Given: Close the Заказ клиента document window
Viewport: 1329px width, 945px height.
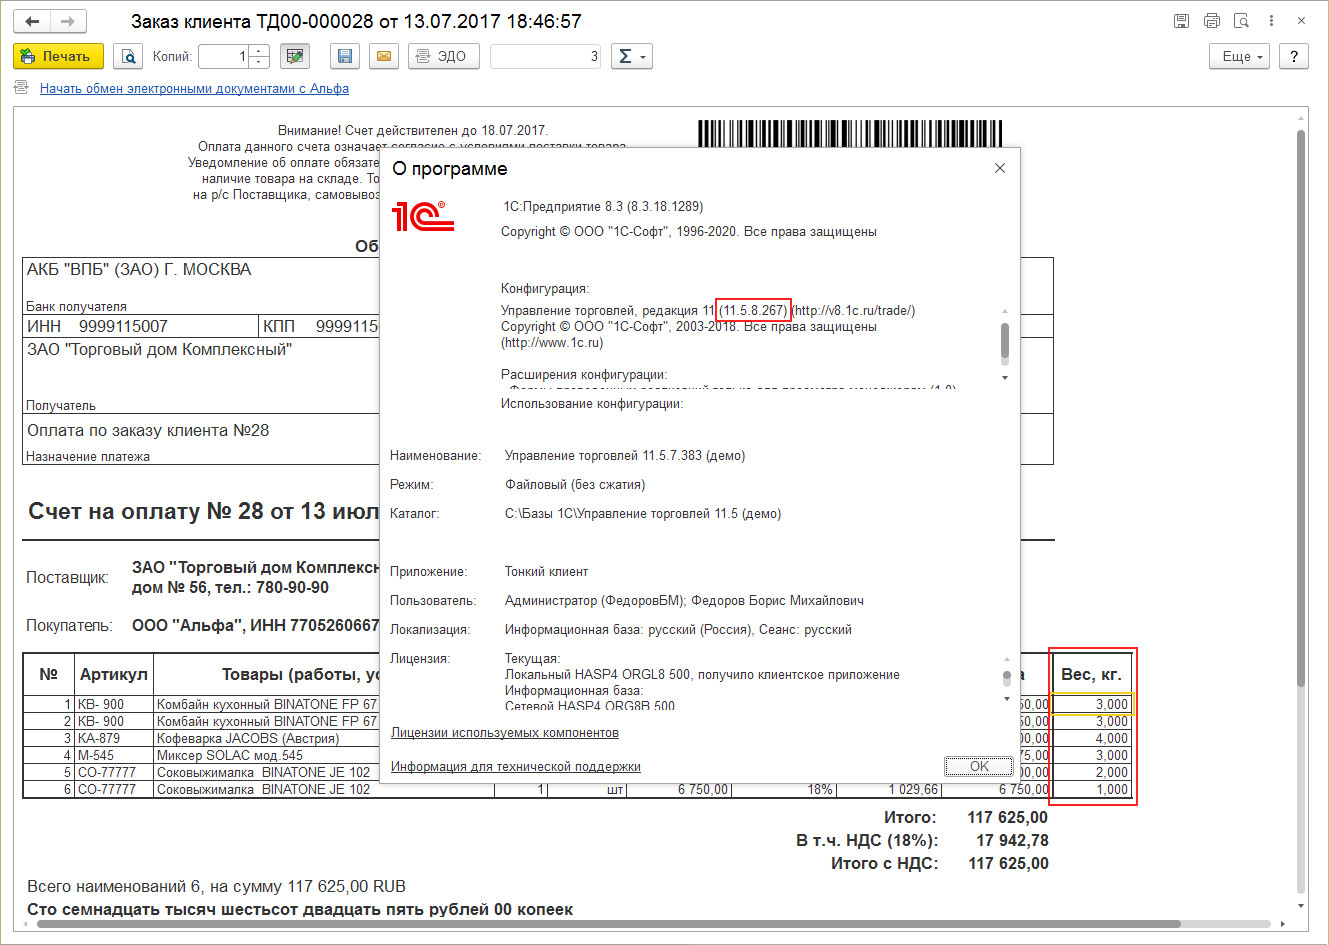Looking at the screenshot, I should coord(1301,21).
